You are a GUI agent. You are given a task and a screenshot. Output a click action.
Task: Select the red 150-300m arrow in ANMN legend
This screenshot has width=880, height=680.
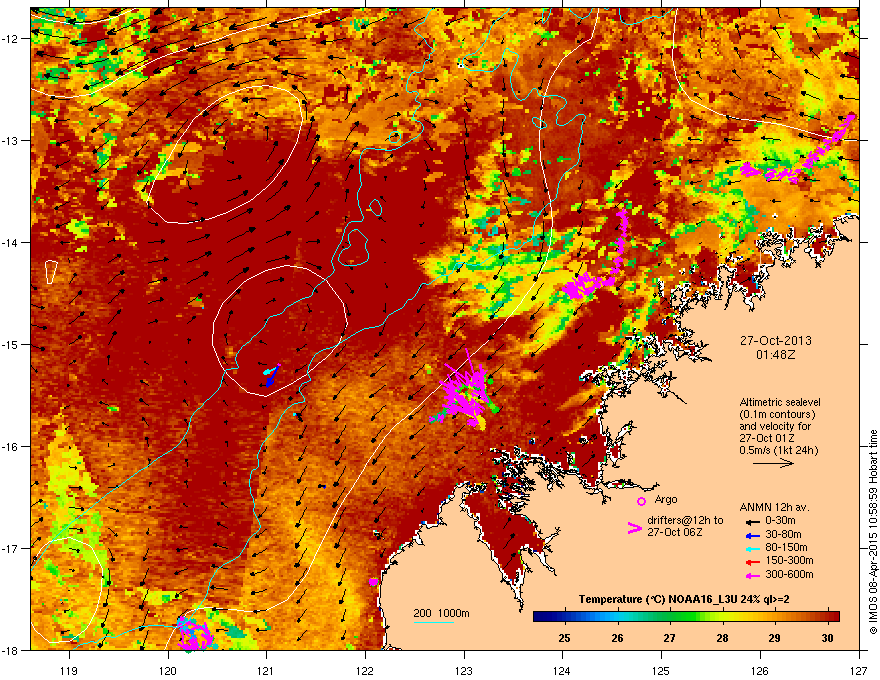[752, 561]
